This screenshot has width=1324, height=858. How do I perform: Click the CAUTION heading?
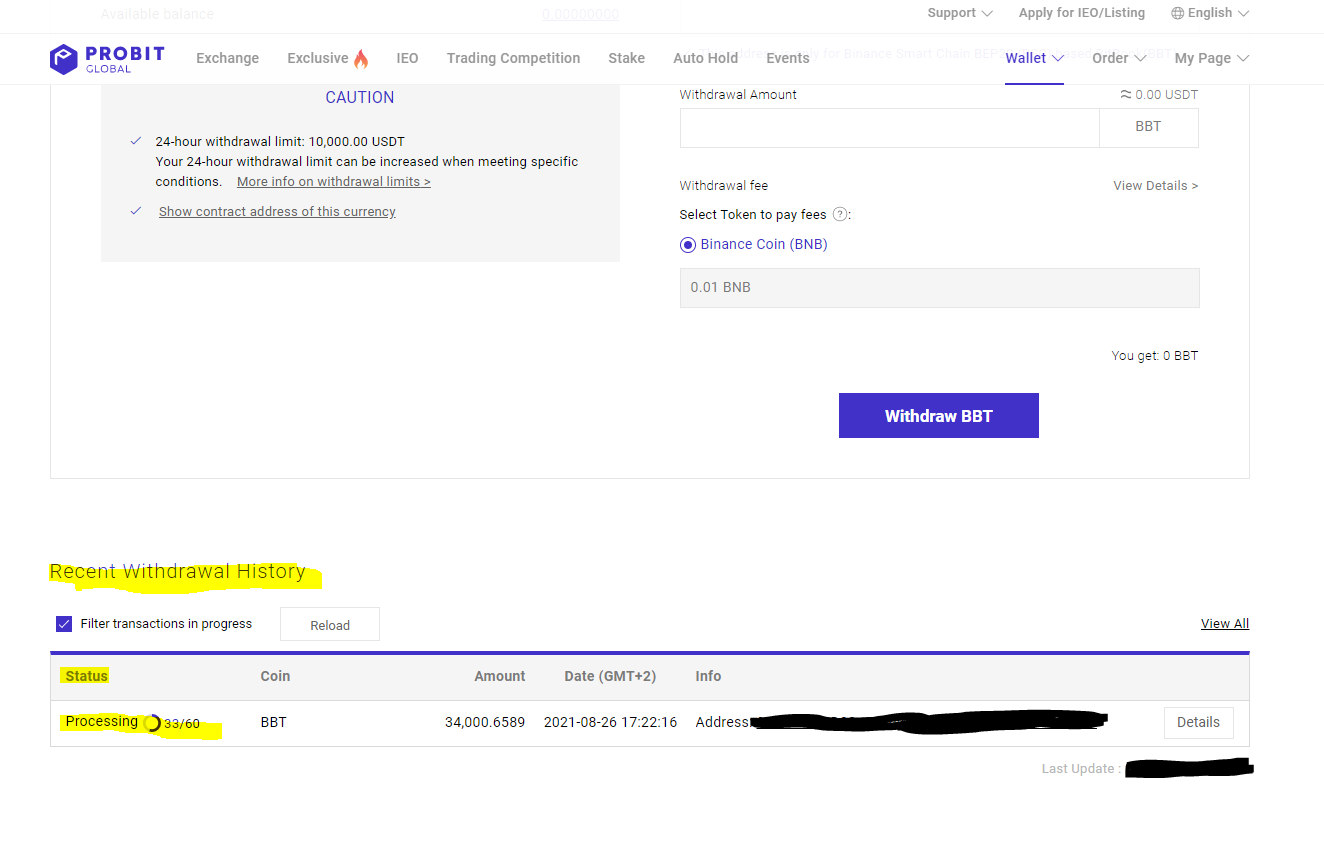click(x=360, y=98)
